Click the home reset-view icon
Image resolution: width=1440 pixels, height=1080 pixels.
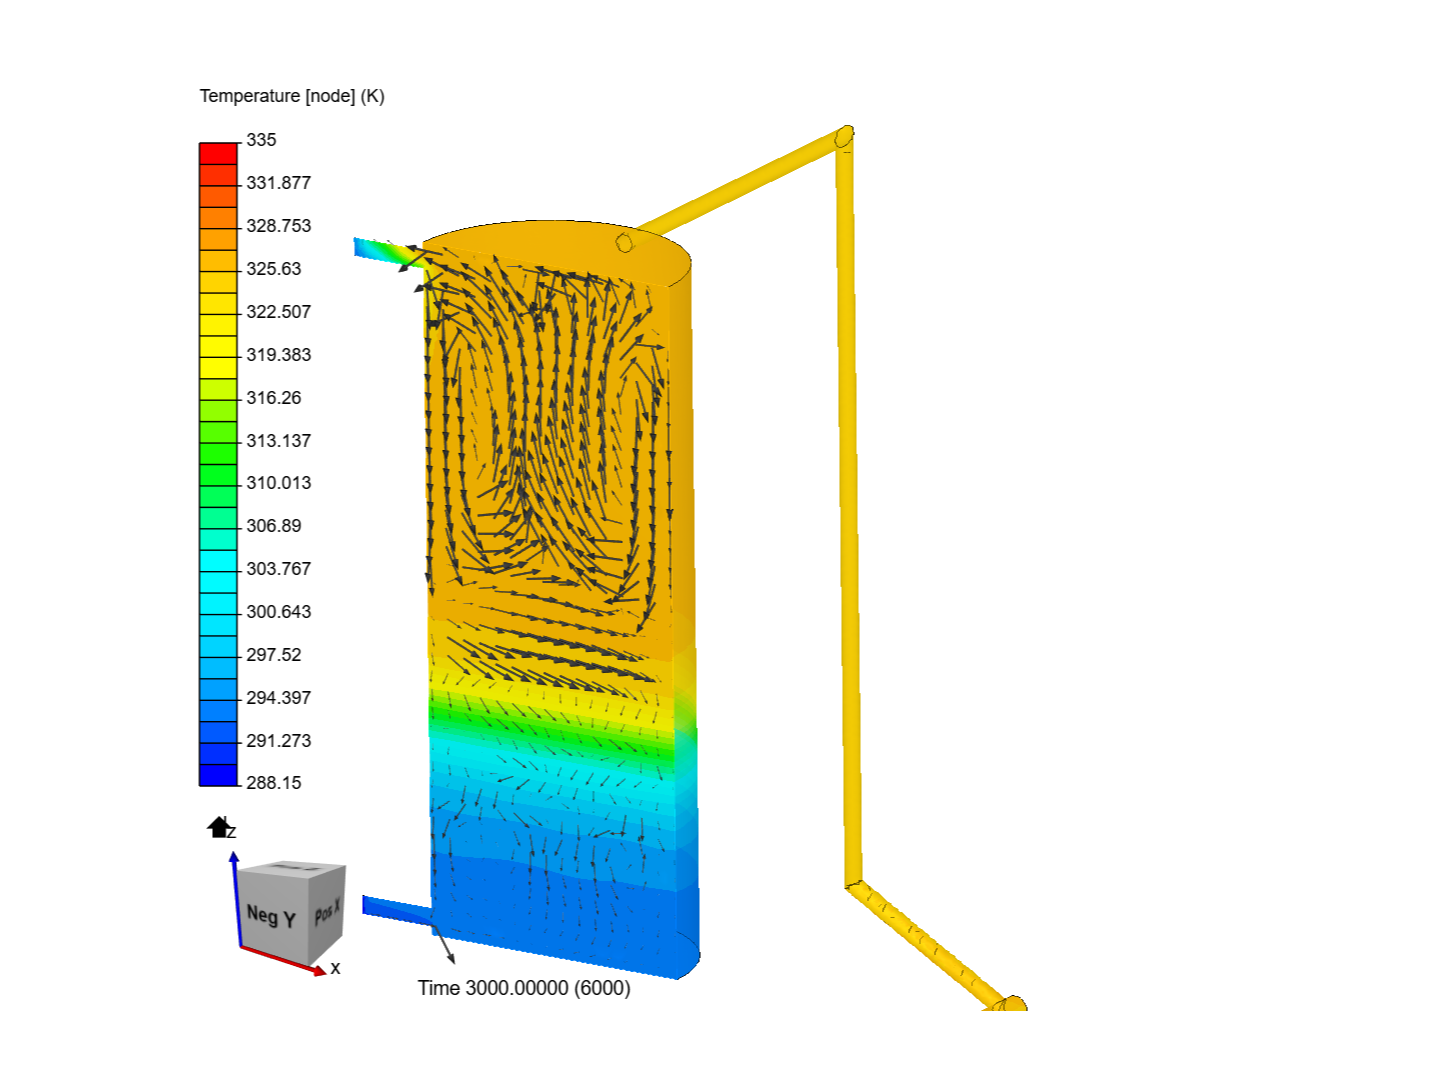[217, 828]
